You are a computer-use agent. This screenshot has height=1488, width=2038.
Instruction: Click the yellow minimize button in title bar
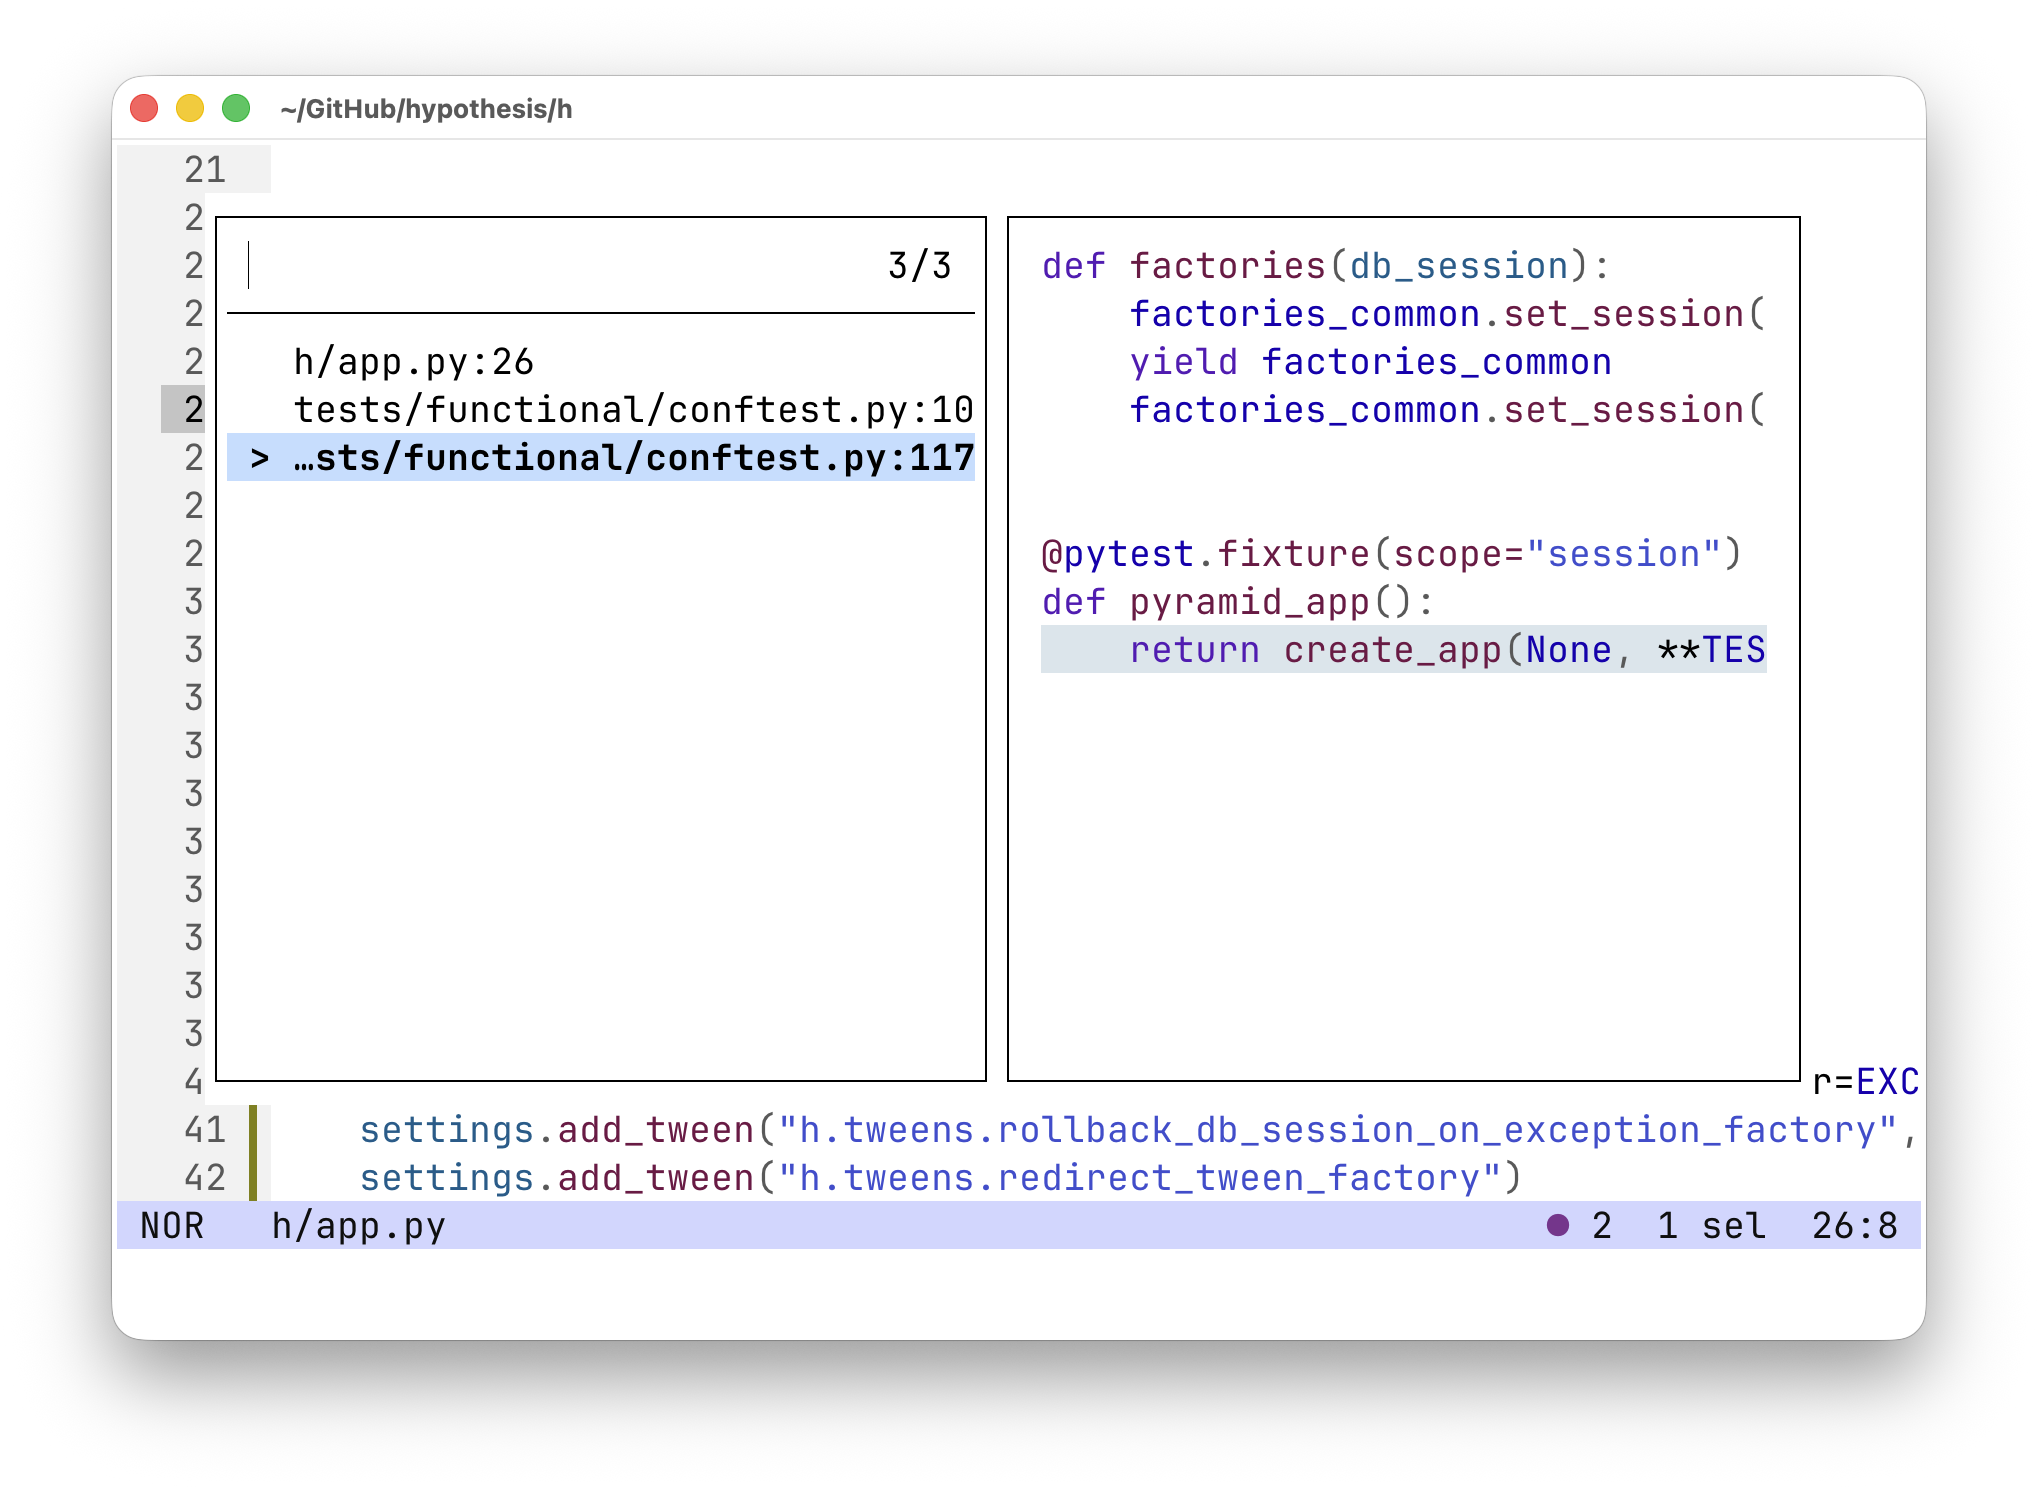(x=189, y=106)
